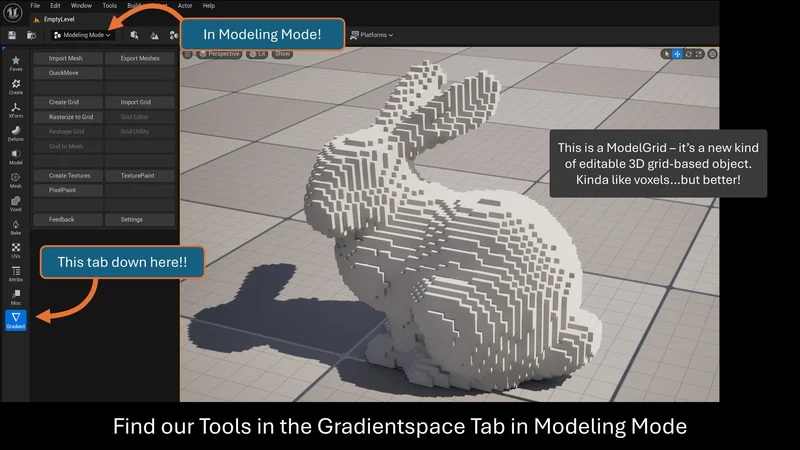Click the Create Textures button

coord(68,176)
